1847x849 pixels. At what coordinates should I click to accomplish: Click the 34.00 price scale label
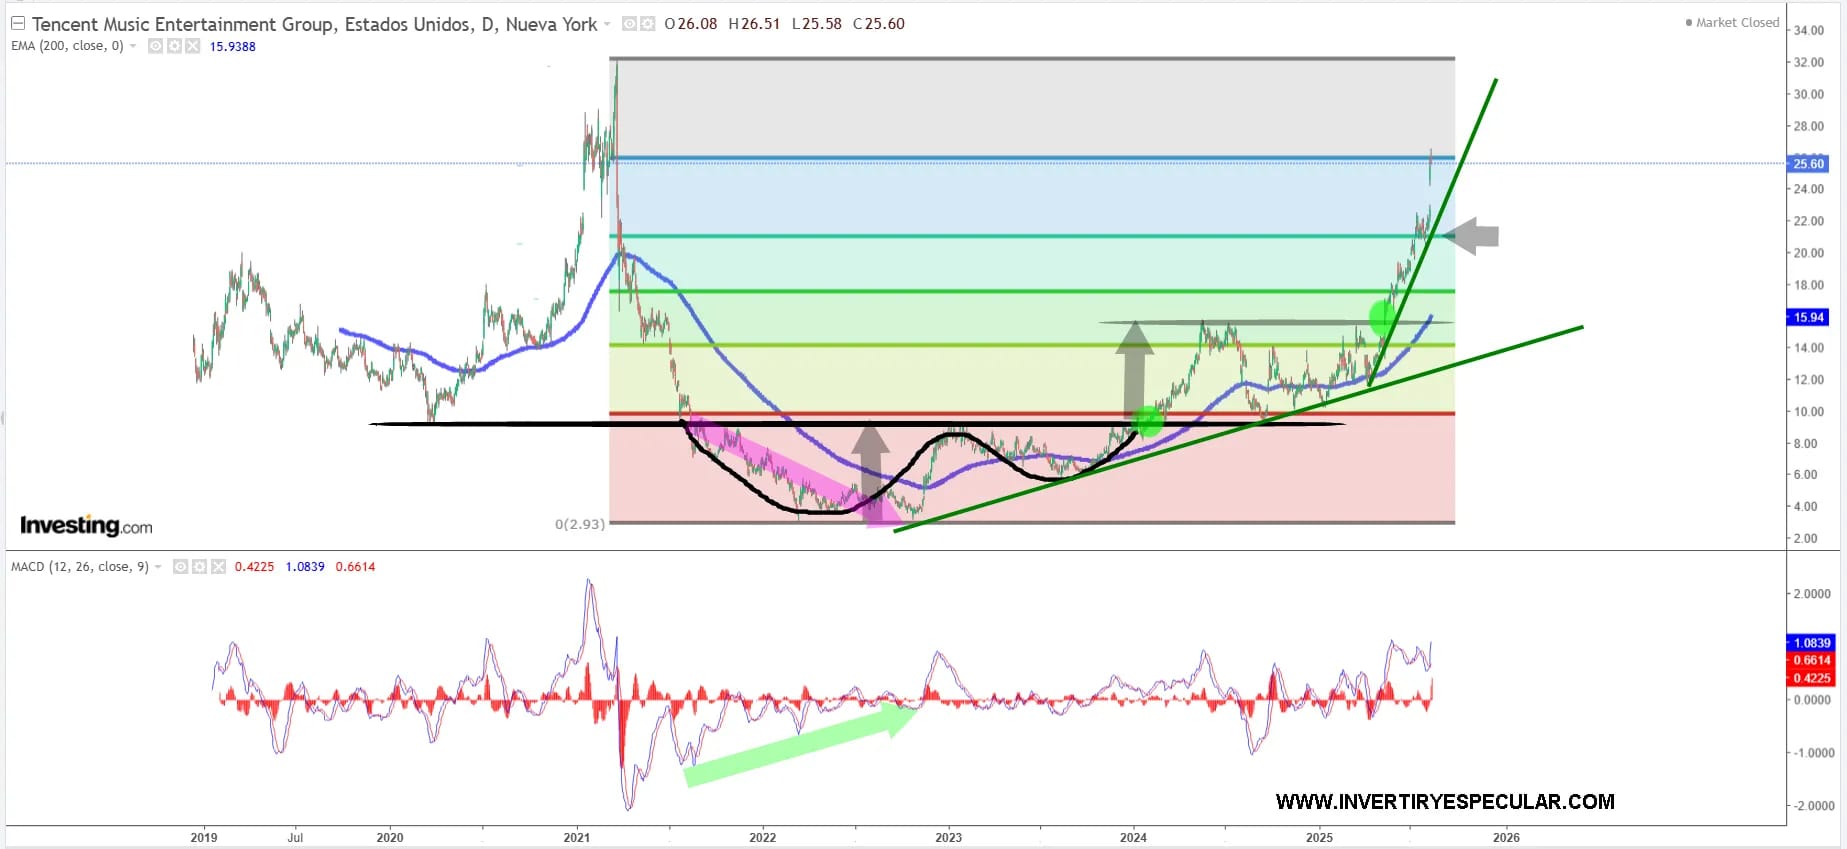pyautogui.click(x=1809, y=30)
